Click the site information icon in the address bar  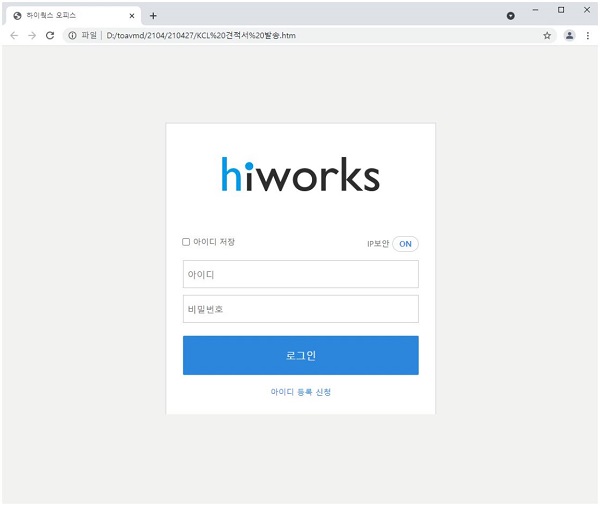[72, 36]
